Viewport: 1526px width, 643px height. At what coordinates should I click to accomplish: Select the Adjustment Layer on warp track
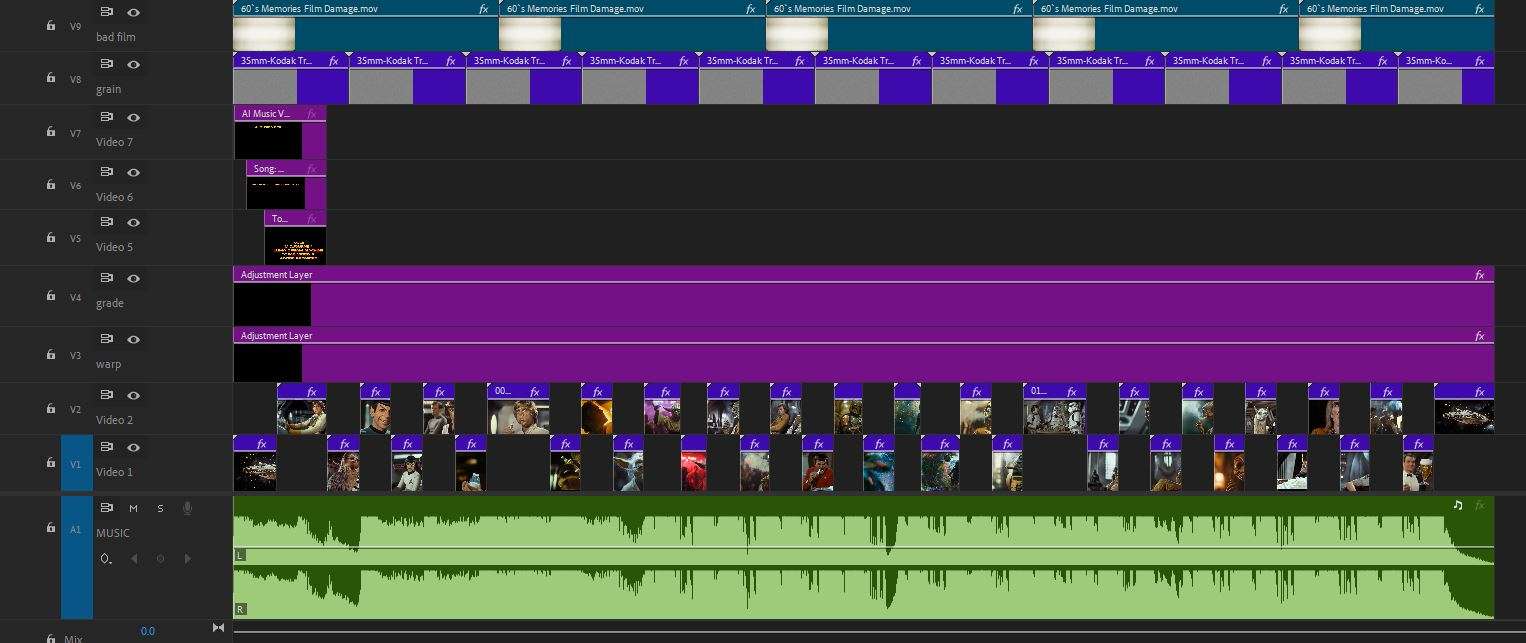863,355
